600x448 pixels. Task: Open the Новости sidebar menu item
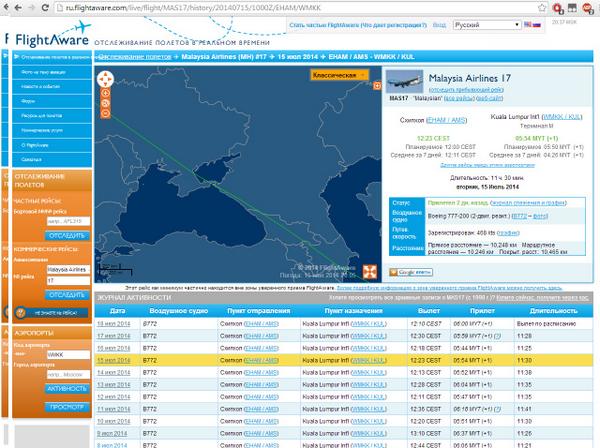52,86
